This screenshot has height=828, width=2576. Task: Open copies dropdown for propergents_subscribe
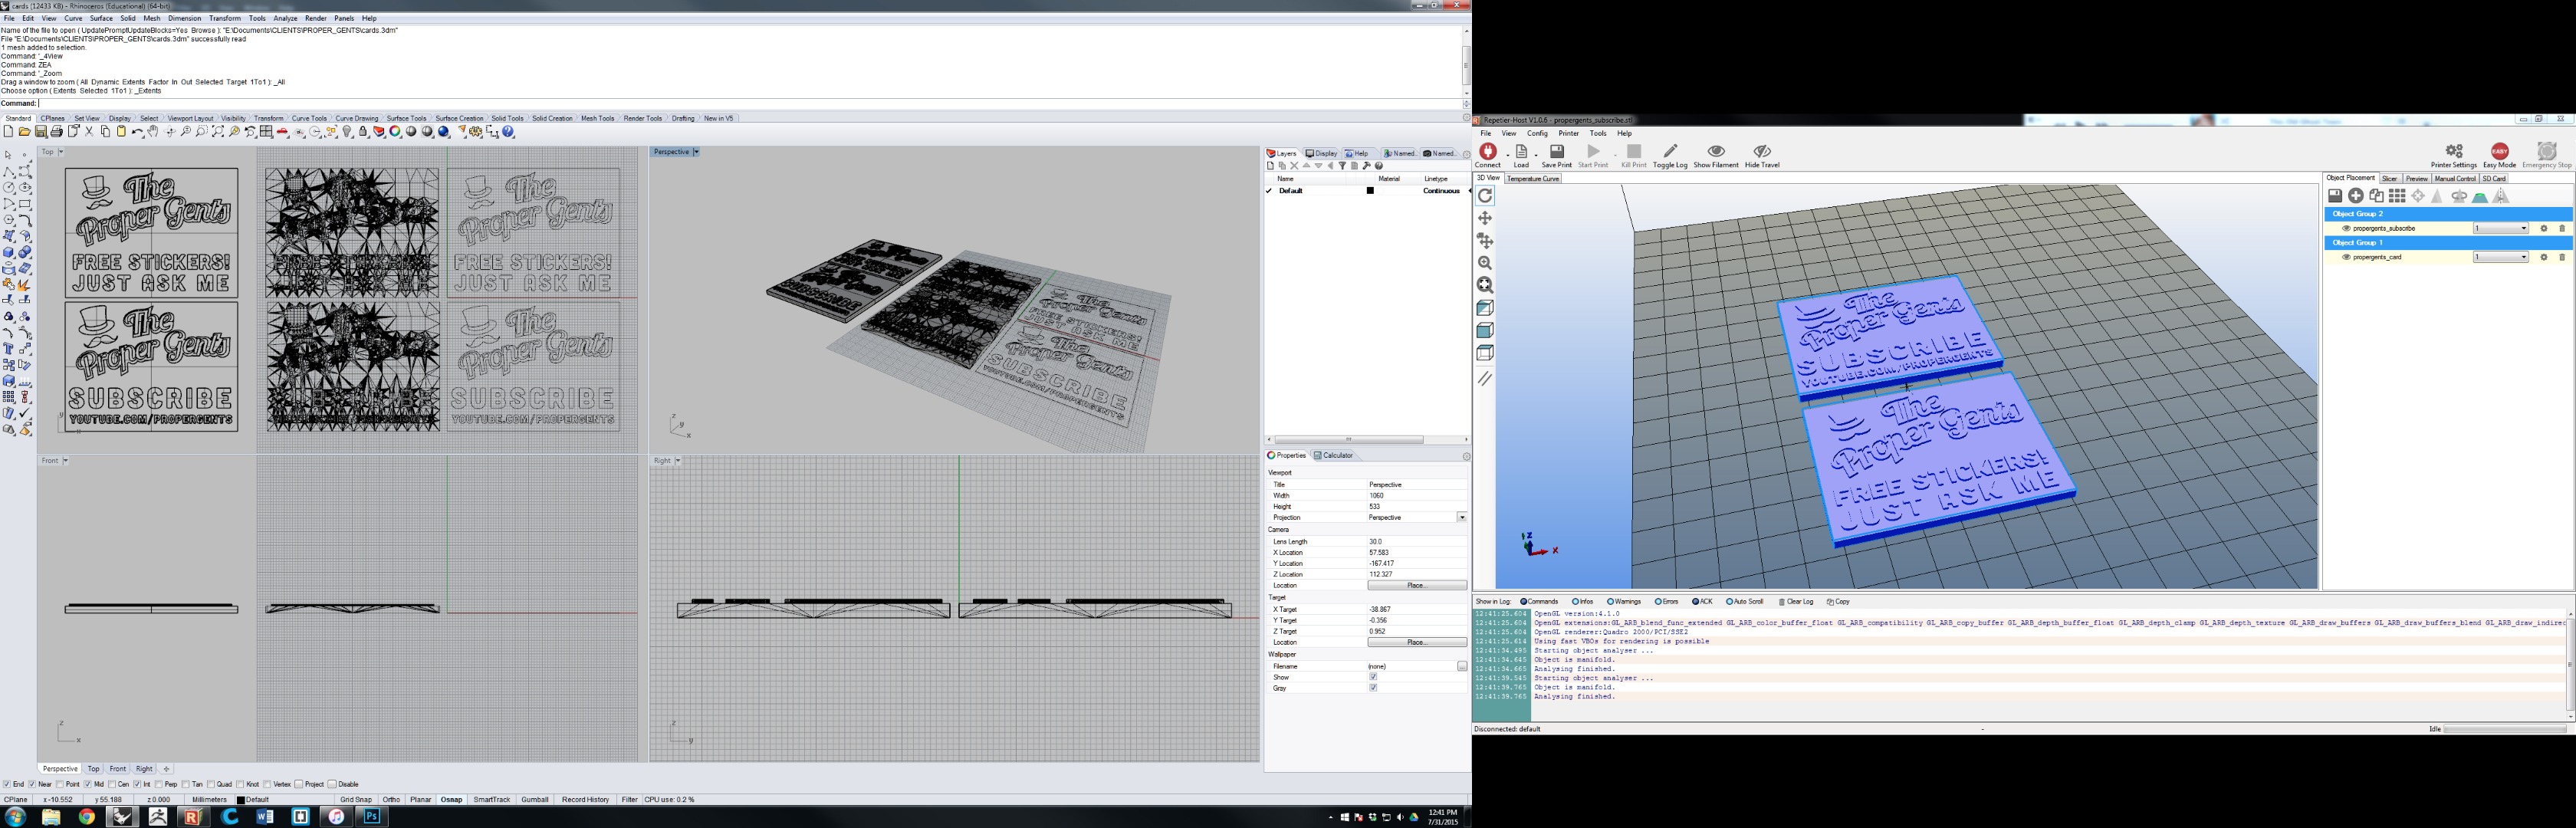(2523, 228)
